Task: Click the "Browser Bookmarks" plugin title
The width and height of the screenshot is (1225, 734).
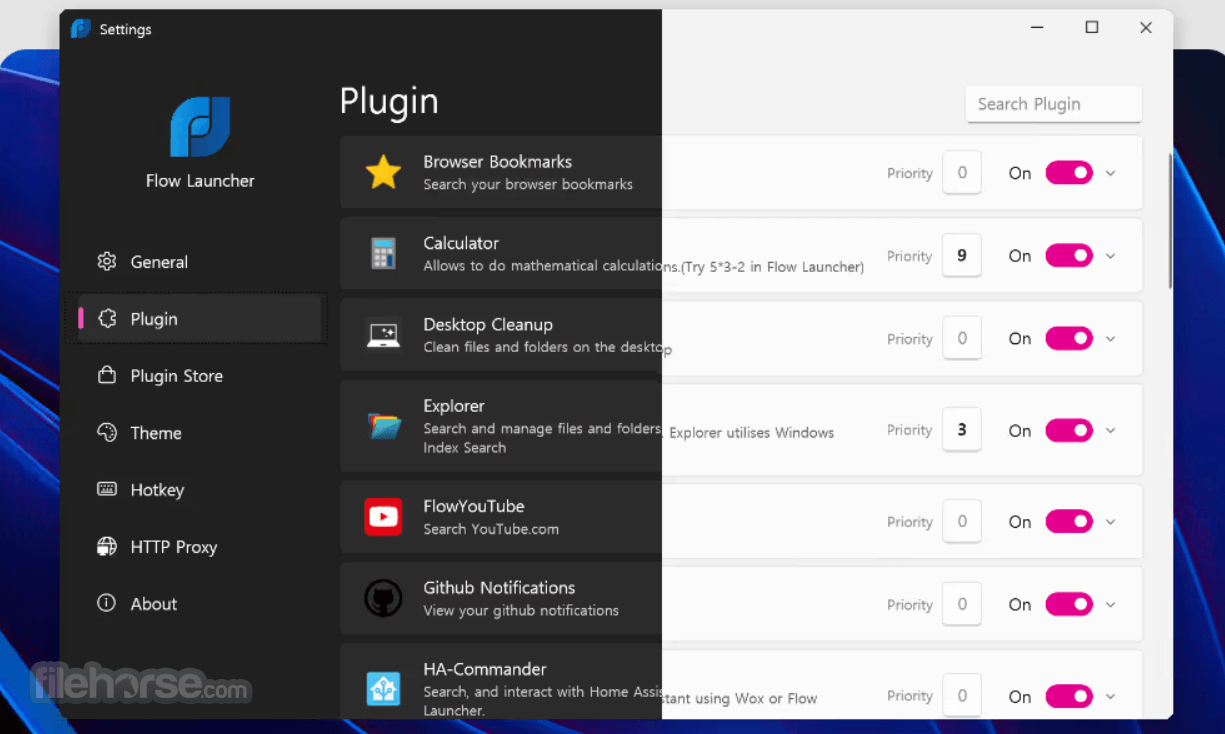Action: (x=497, y=162)
